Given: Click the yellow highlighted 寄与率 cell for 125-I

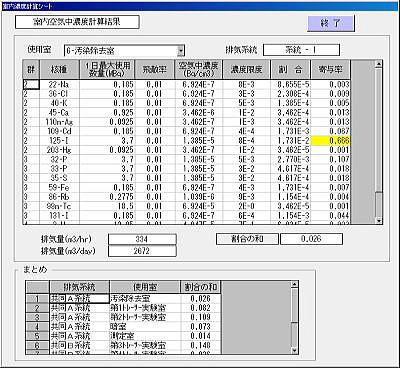Looking at the screenshot, I should pyautogui.click(x=330, y=140).
